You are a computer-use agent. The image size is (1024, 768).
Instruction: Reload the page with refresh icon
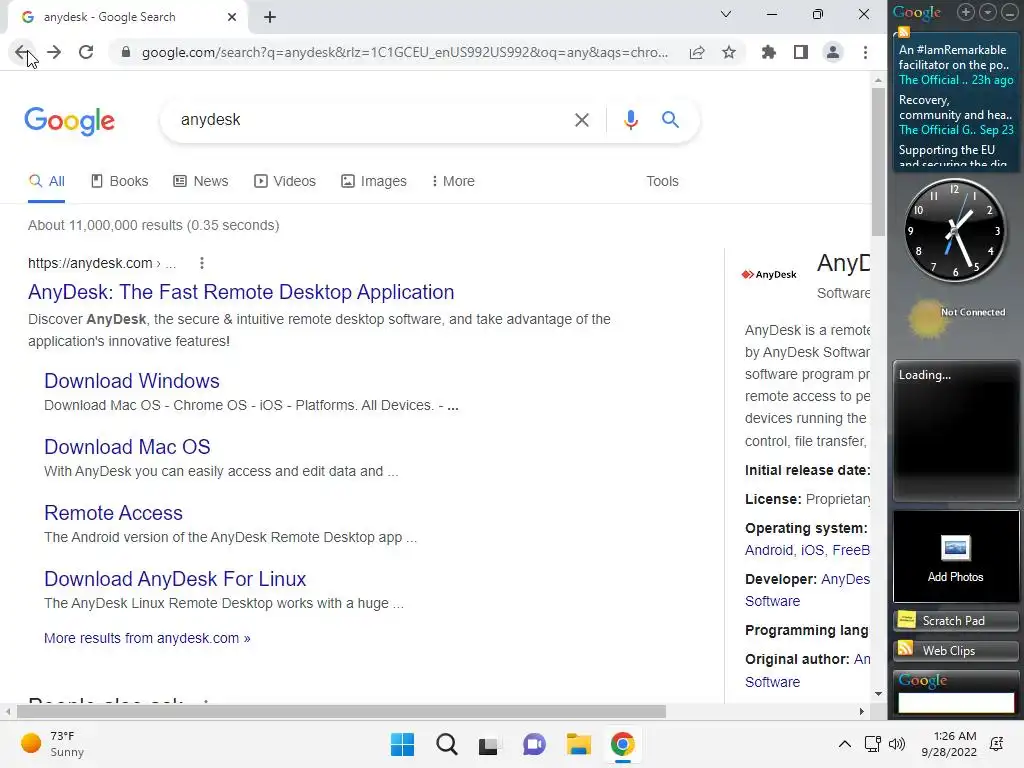pyautogui.click(x=86, y=52)
